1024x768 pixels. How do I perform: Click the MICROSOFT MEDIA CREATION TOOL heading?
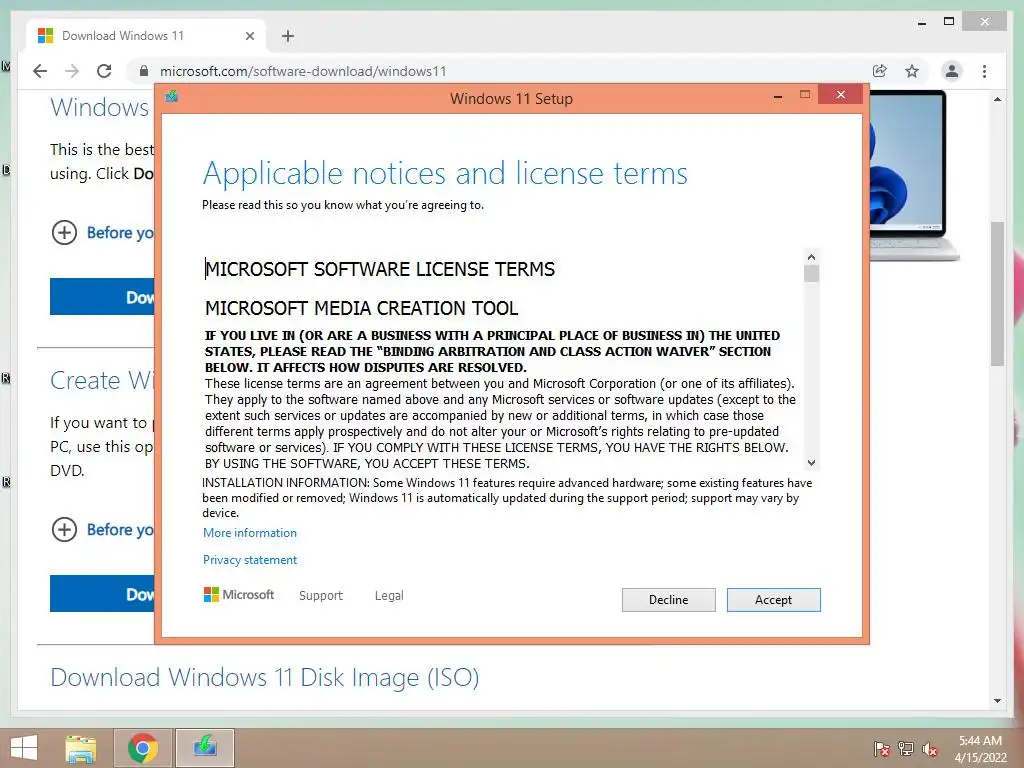coord(361,308)
